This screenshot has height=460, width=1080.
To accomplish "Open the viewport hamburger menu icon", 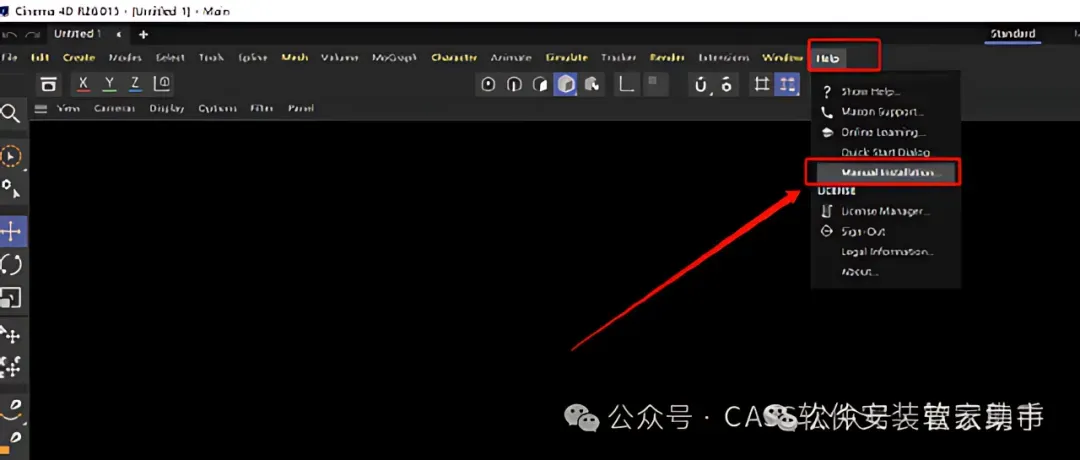I will [x=41, y=109].
